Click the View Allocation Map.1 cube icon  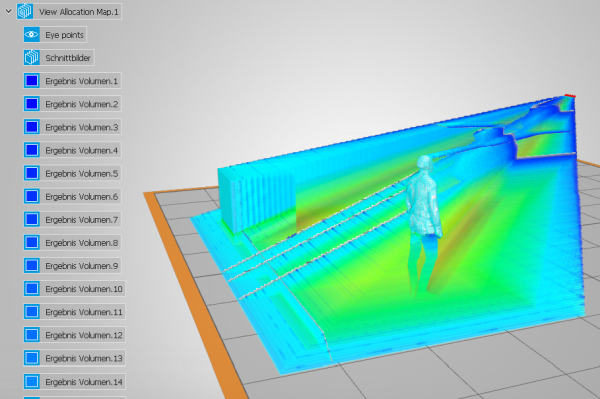coord(24,11)
